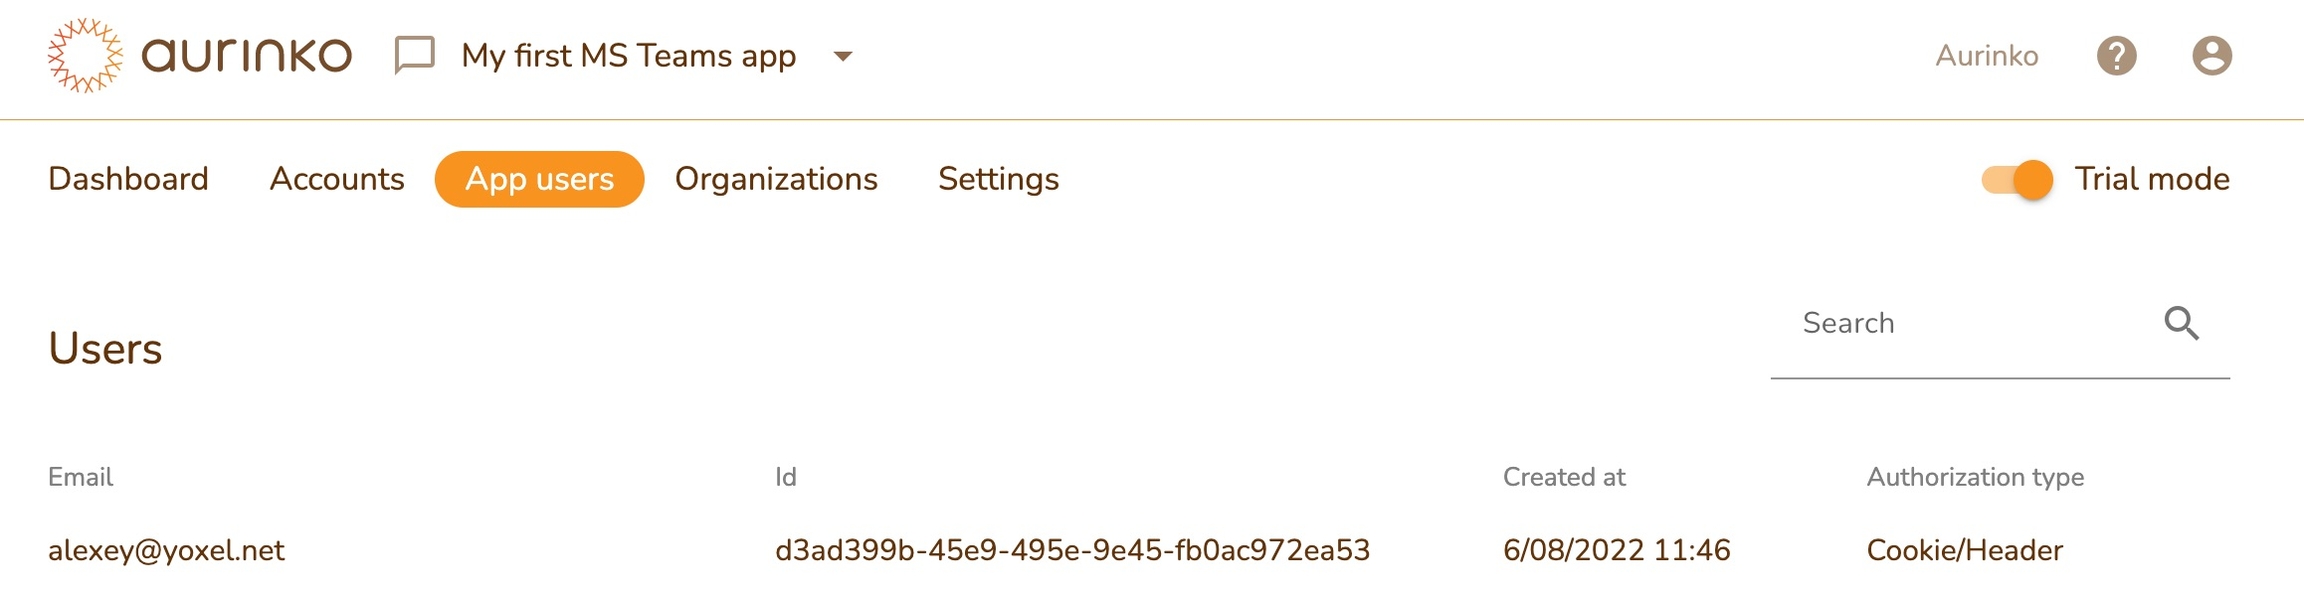
Task: Click the Aurinko sunburst logo
Action: coord(85,56)
